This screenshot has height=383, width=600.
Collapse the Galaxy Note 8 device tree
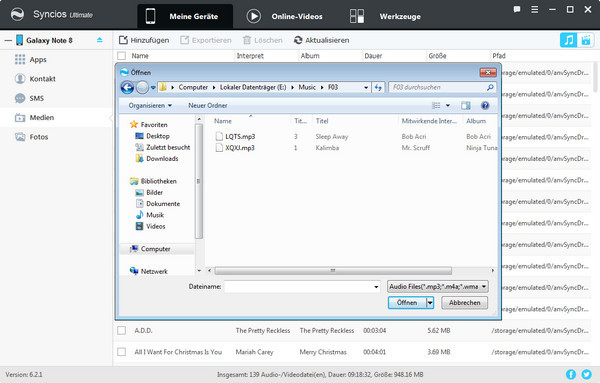click(8, 40)
